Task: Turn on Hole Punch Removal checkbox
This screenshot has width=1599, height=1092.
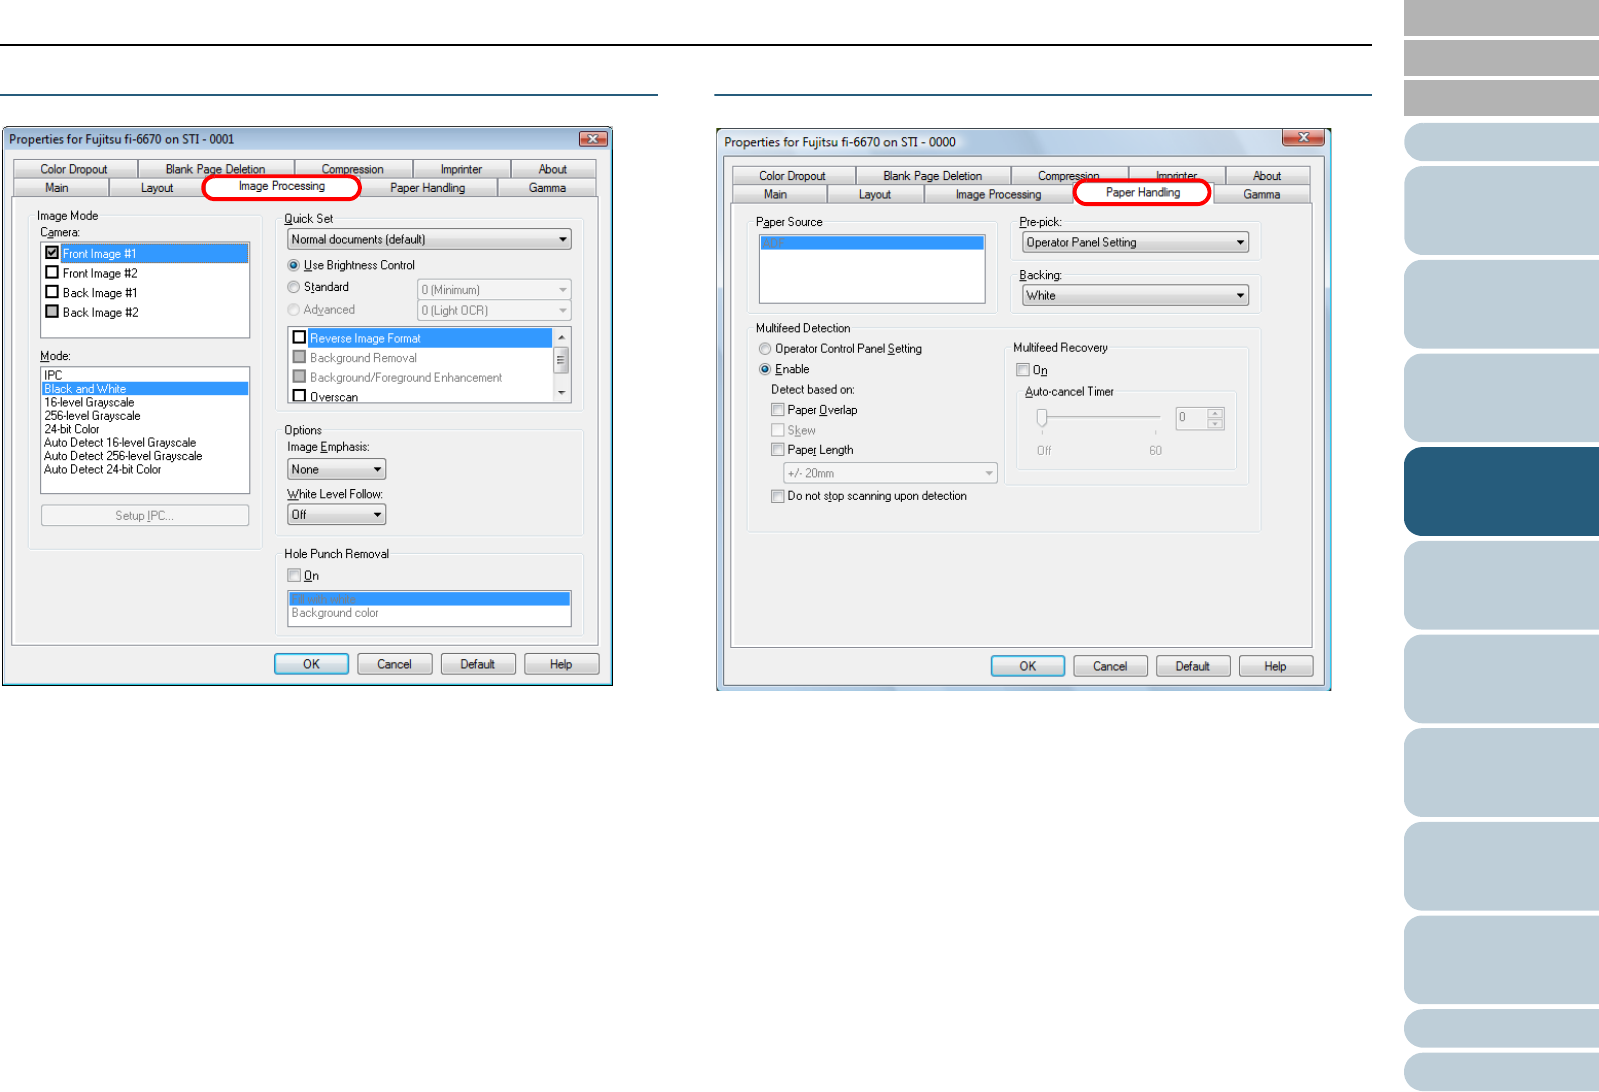Action: coord(294,575)
